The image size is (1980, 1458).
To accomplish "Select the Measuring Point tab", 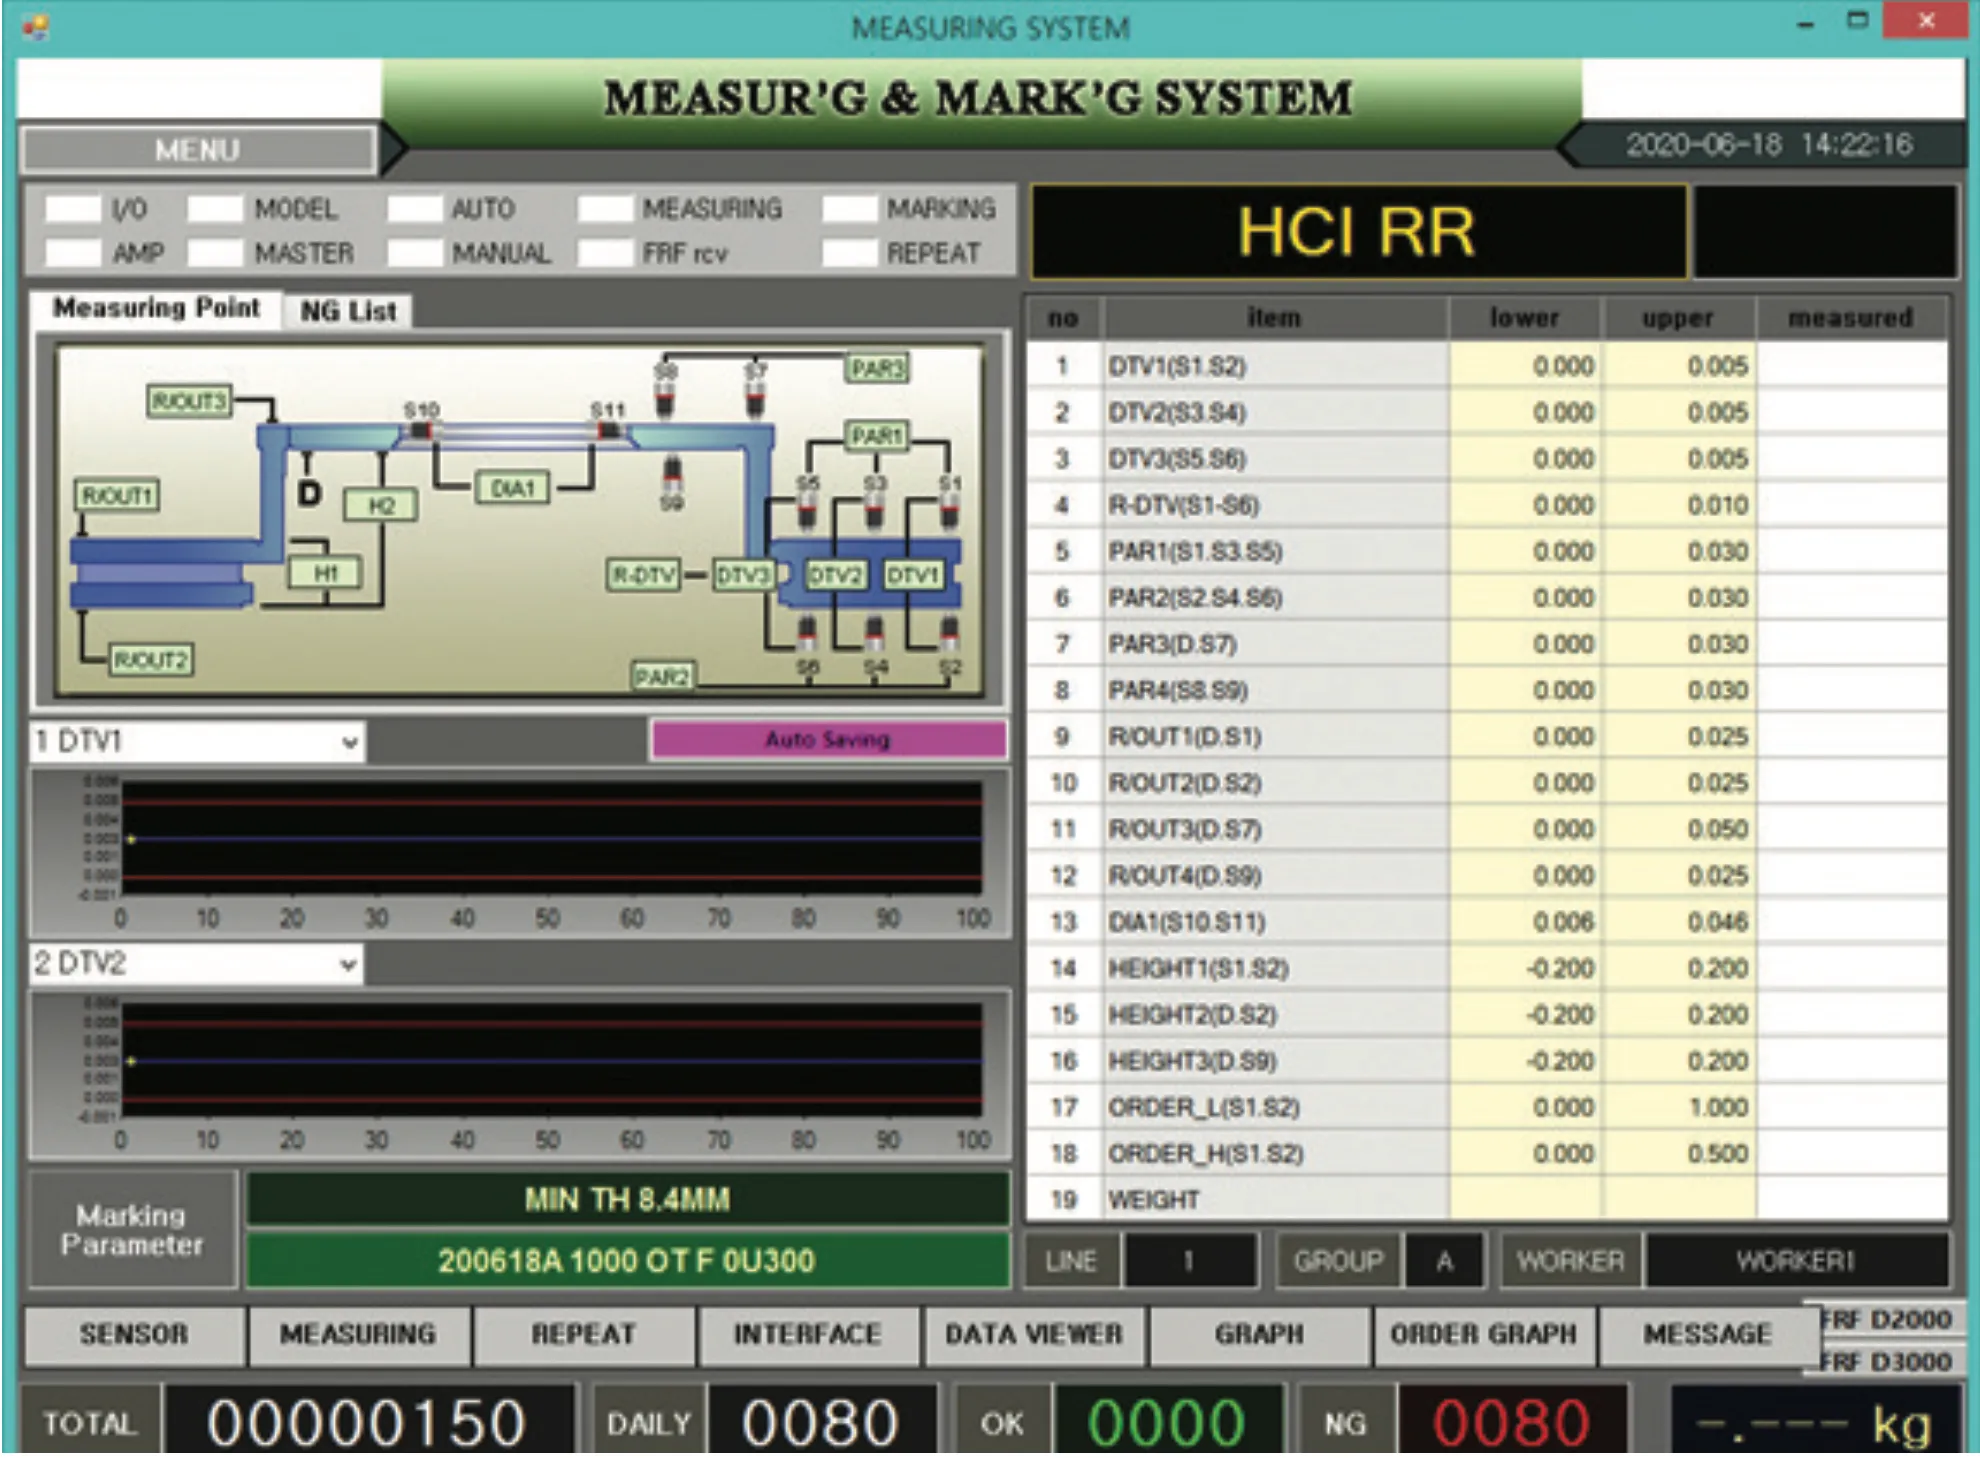I will pos(156,308).
